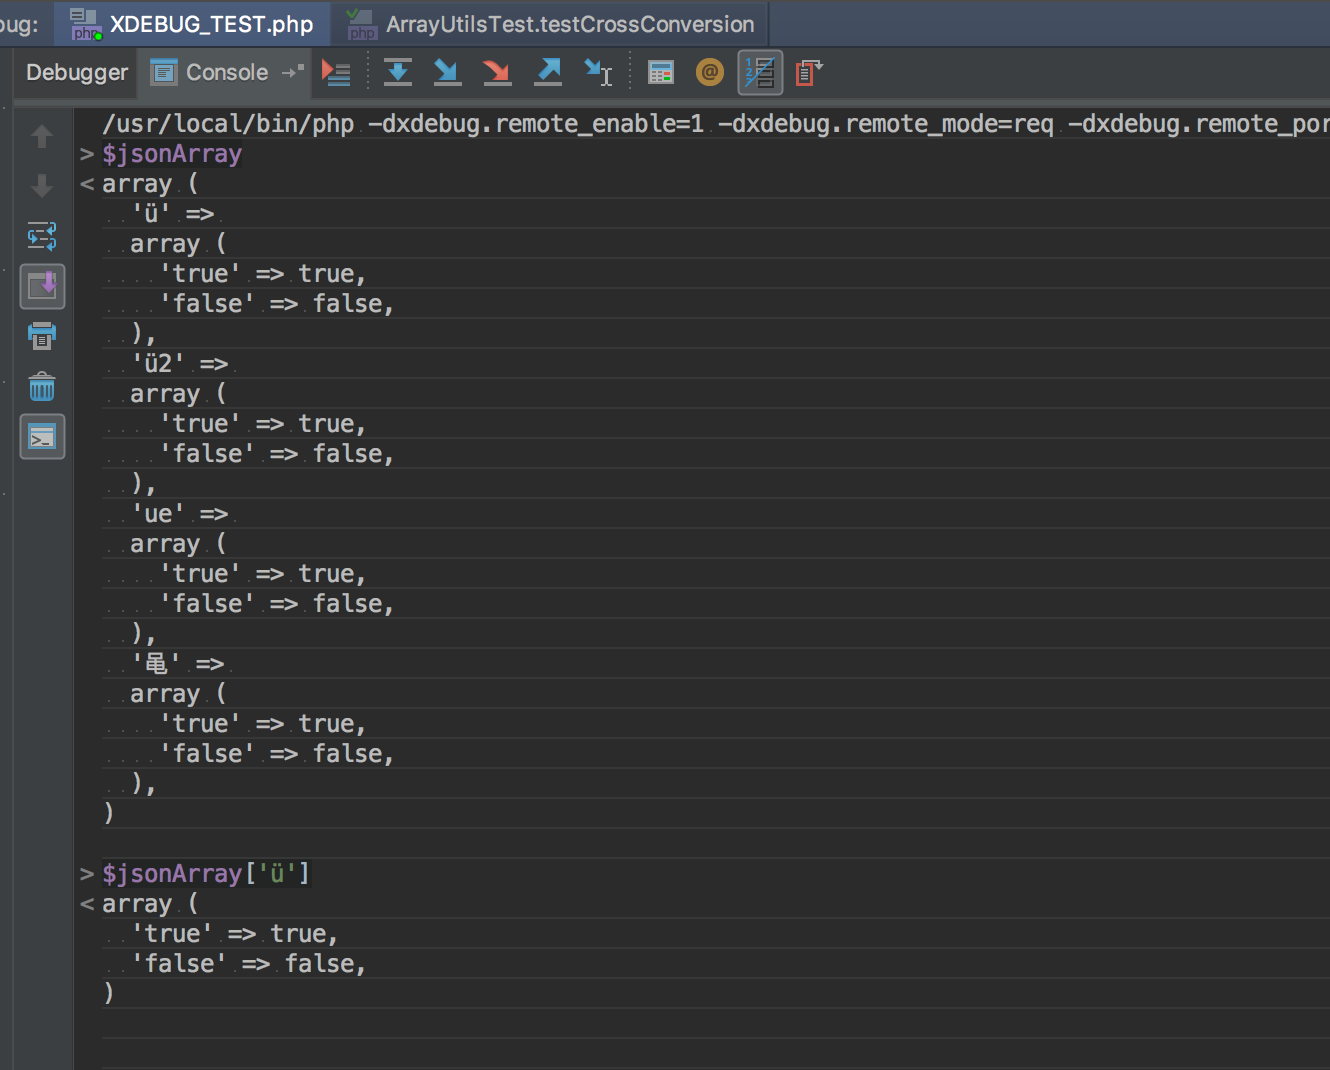Screen dimensions: 1330x1070
Task: Click the Run to Cursor icon
Action: point(598,73)
